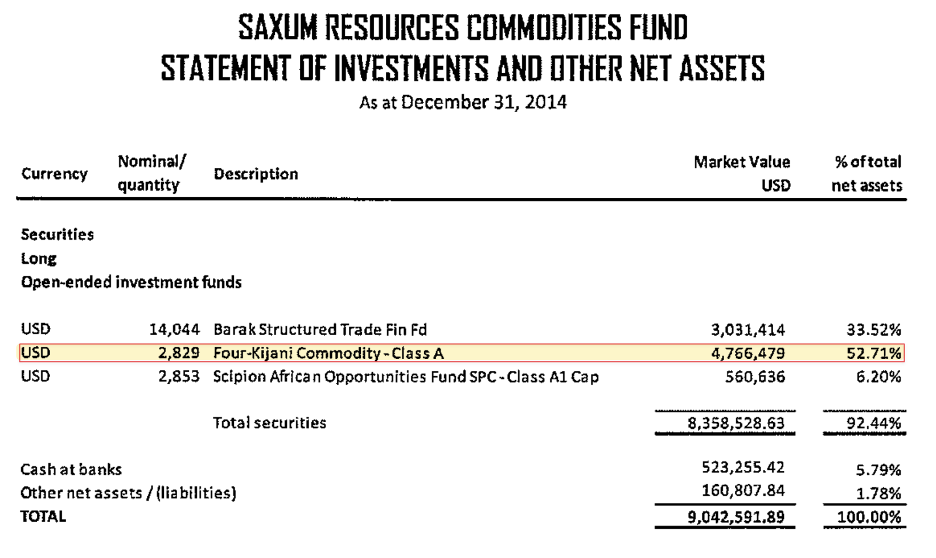The height and width of the screenshot is (558, 936).
Task: Click the As at December 31, 2014 date
Action: point(463,102)
